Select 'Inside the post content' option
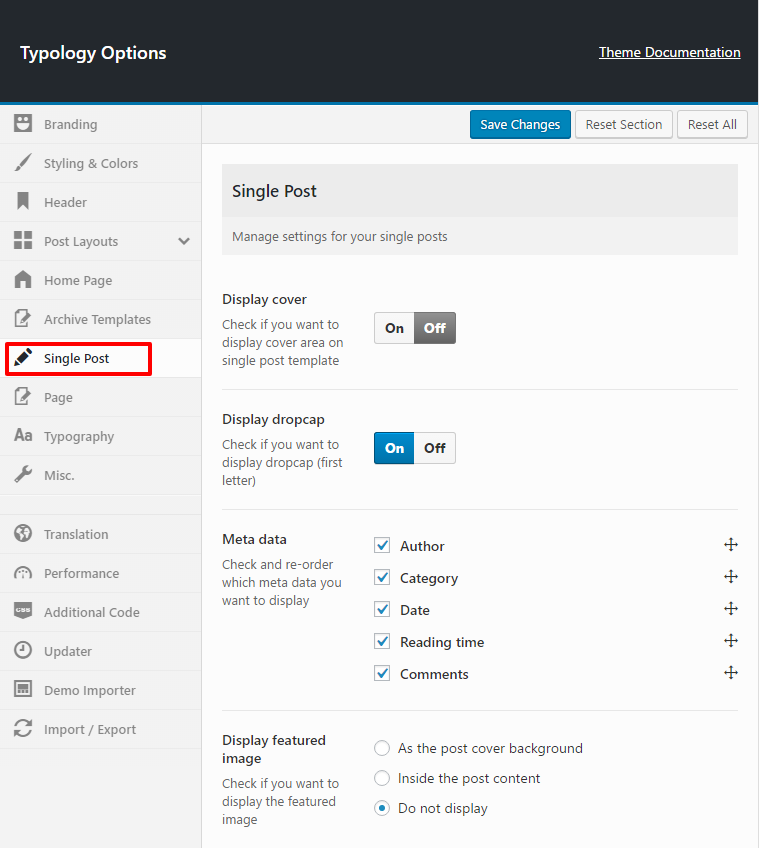759x848 pixels. pos(381,778)
